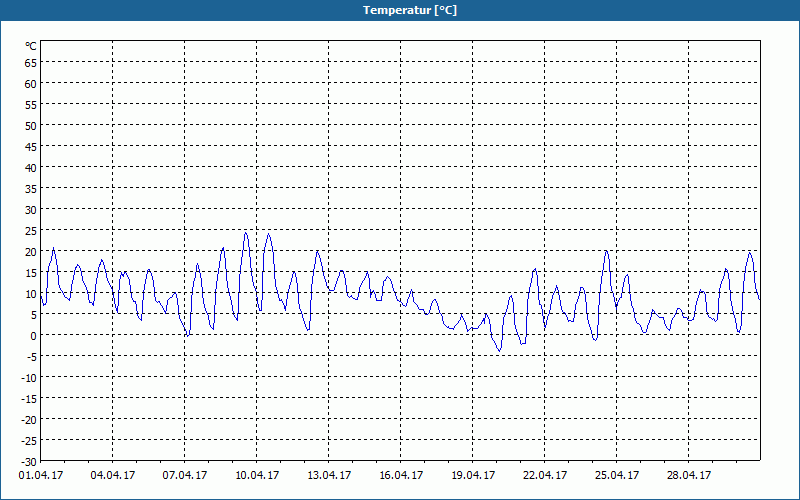Click the -25 value on the y-axis
800x500 pixels.
point(29,441)
